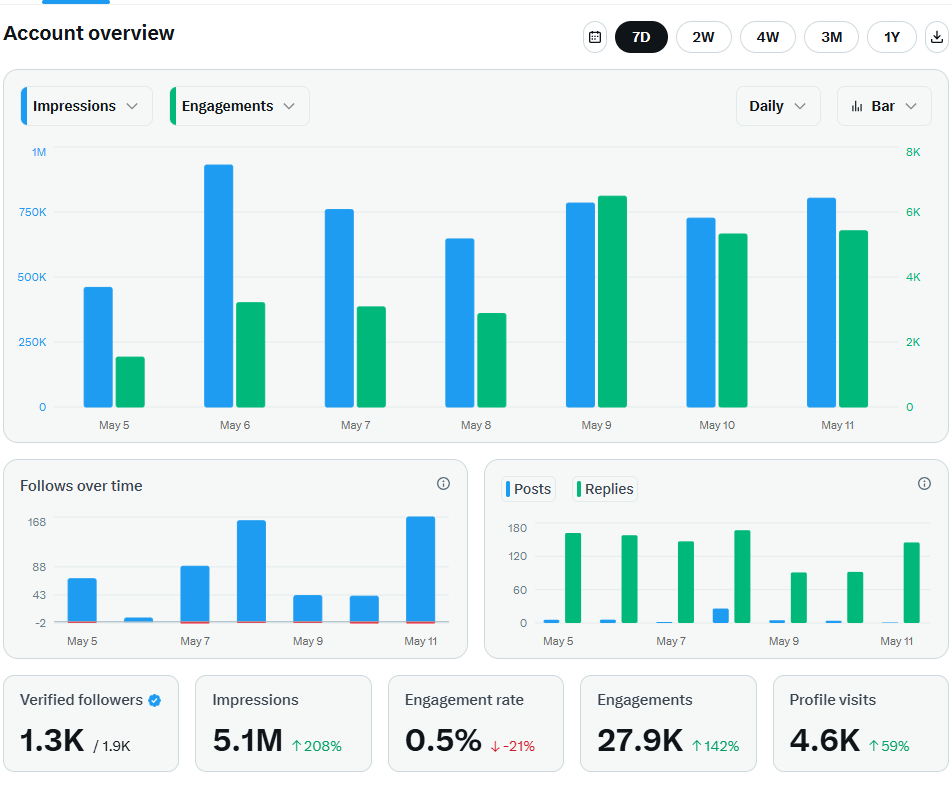Show info for Posts and Replies chart
This screenshot has height=786, width=952.
[x=924, y=483]
